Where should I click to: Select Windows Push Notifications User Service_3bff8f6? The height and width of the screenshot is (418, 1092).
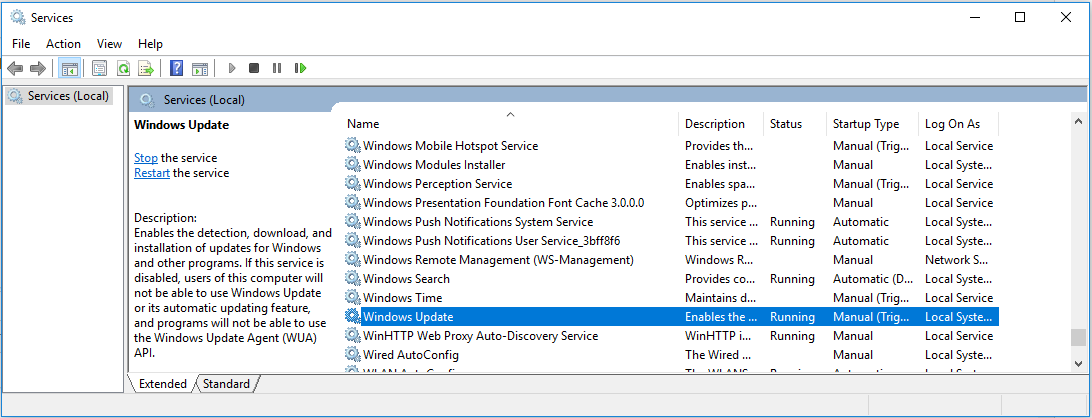pyautogui.click(x=492, y=240)
